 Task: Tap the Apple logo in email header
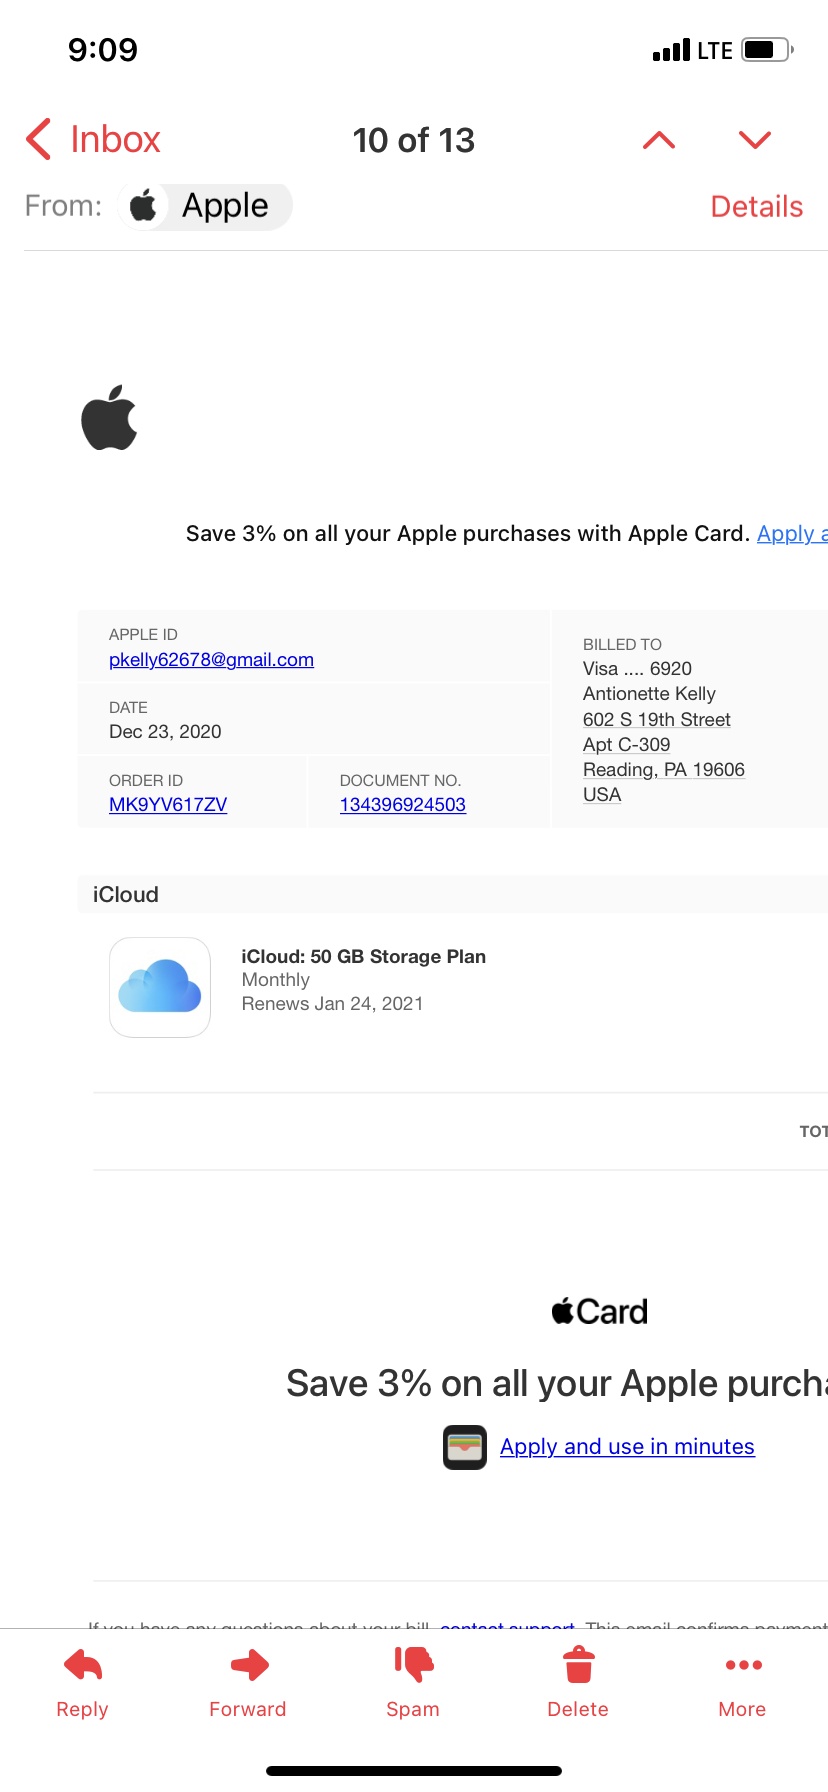click(109, 417)
